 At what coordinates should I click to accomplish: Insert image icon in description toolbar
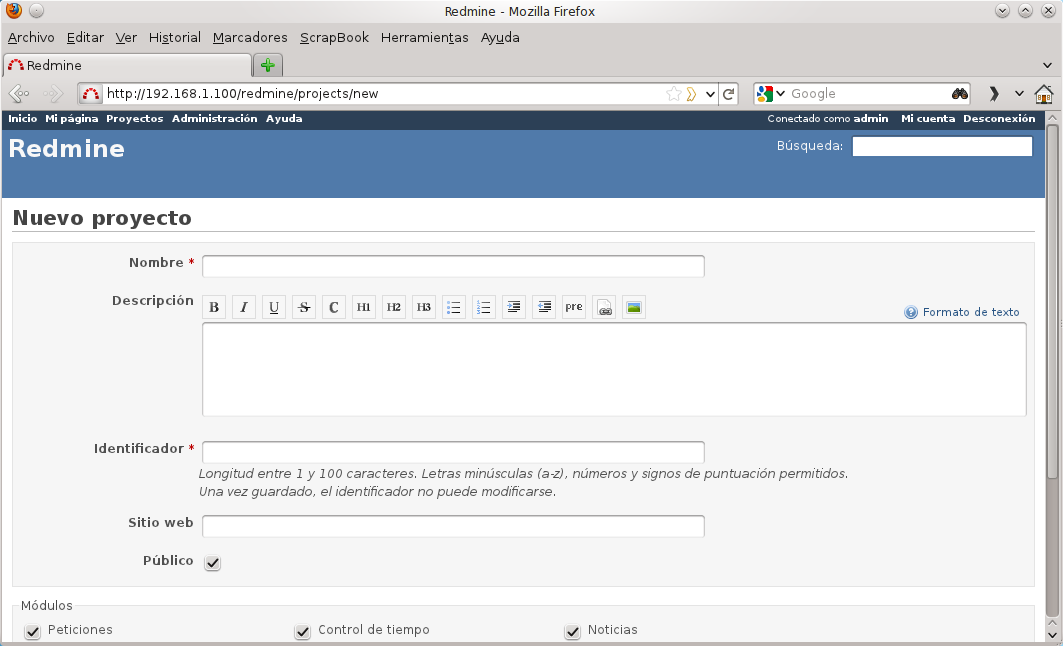click(634, 307)
